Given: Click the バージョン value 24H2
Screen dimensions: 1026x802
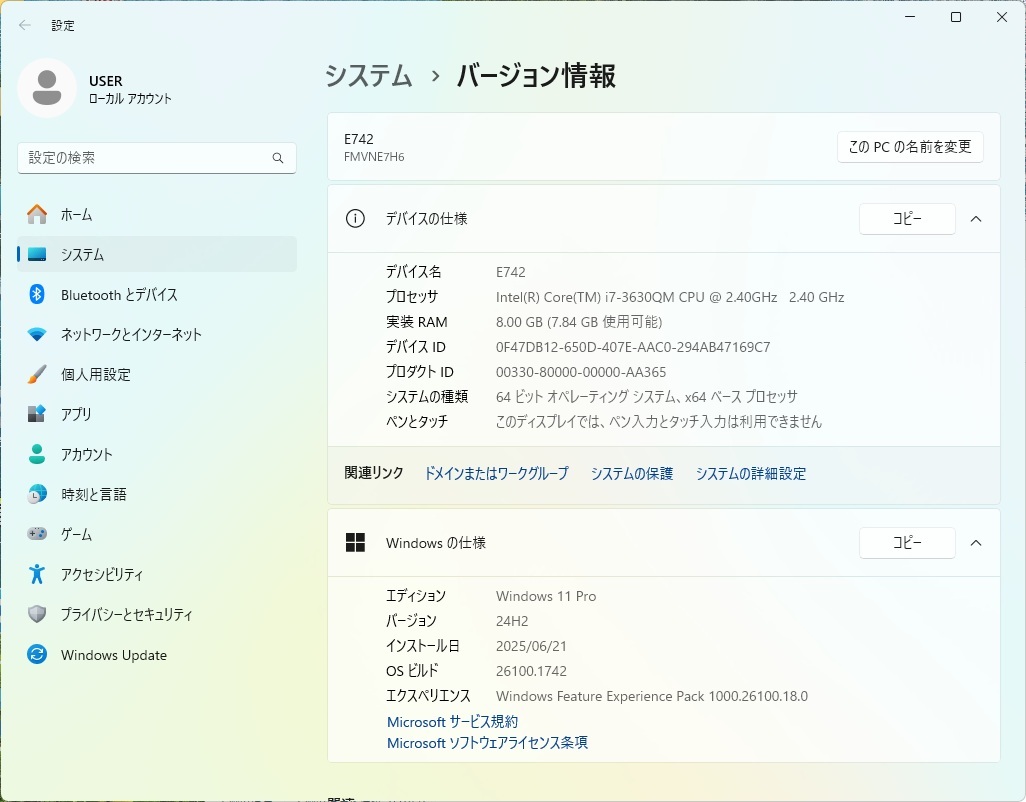Looking at the screenshot, I should (512, 621).
